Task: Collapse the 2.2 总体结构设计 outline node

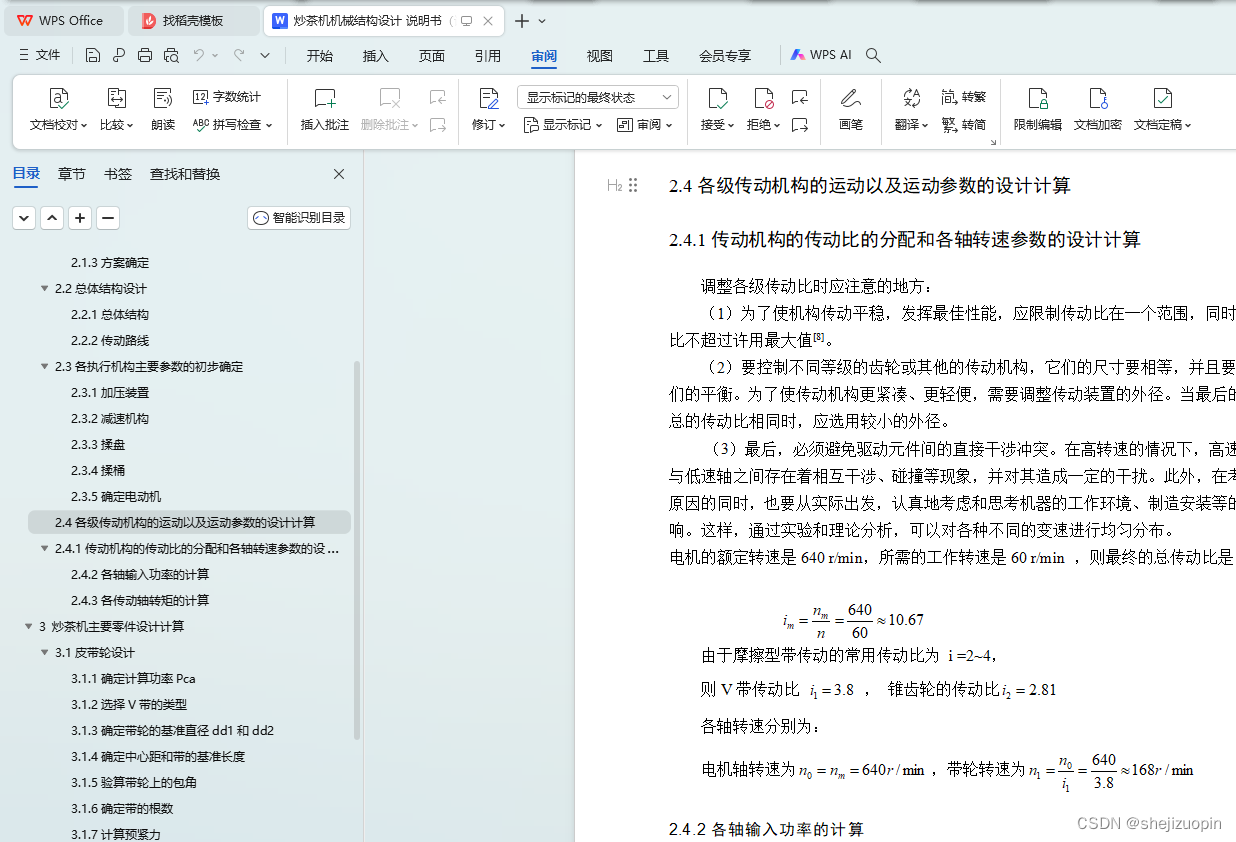Action: point(44,288)
